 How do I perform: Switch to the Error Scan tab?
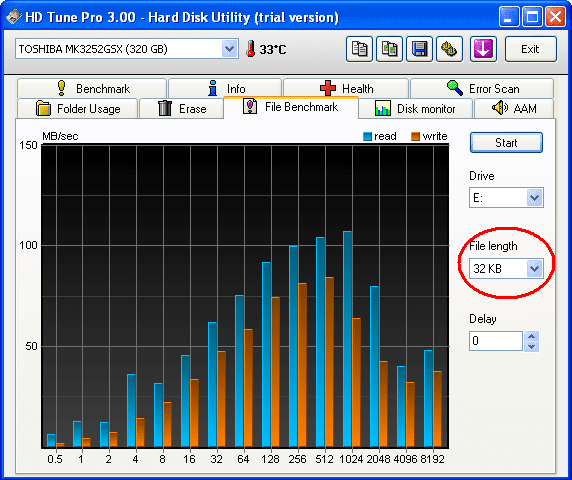pos(482,88)
